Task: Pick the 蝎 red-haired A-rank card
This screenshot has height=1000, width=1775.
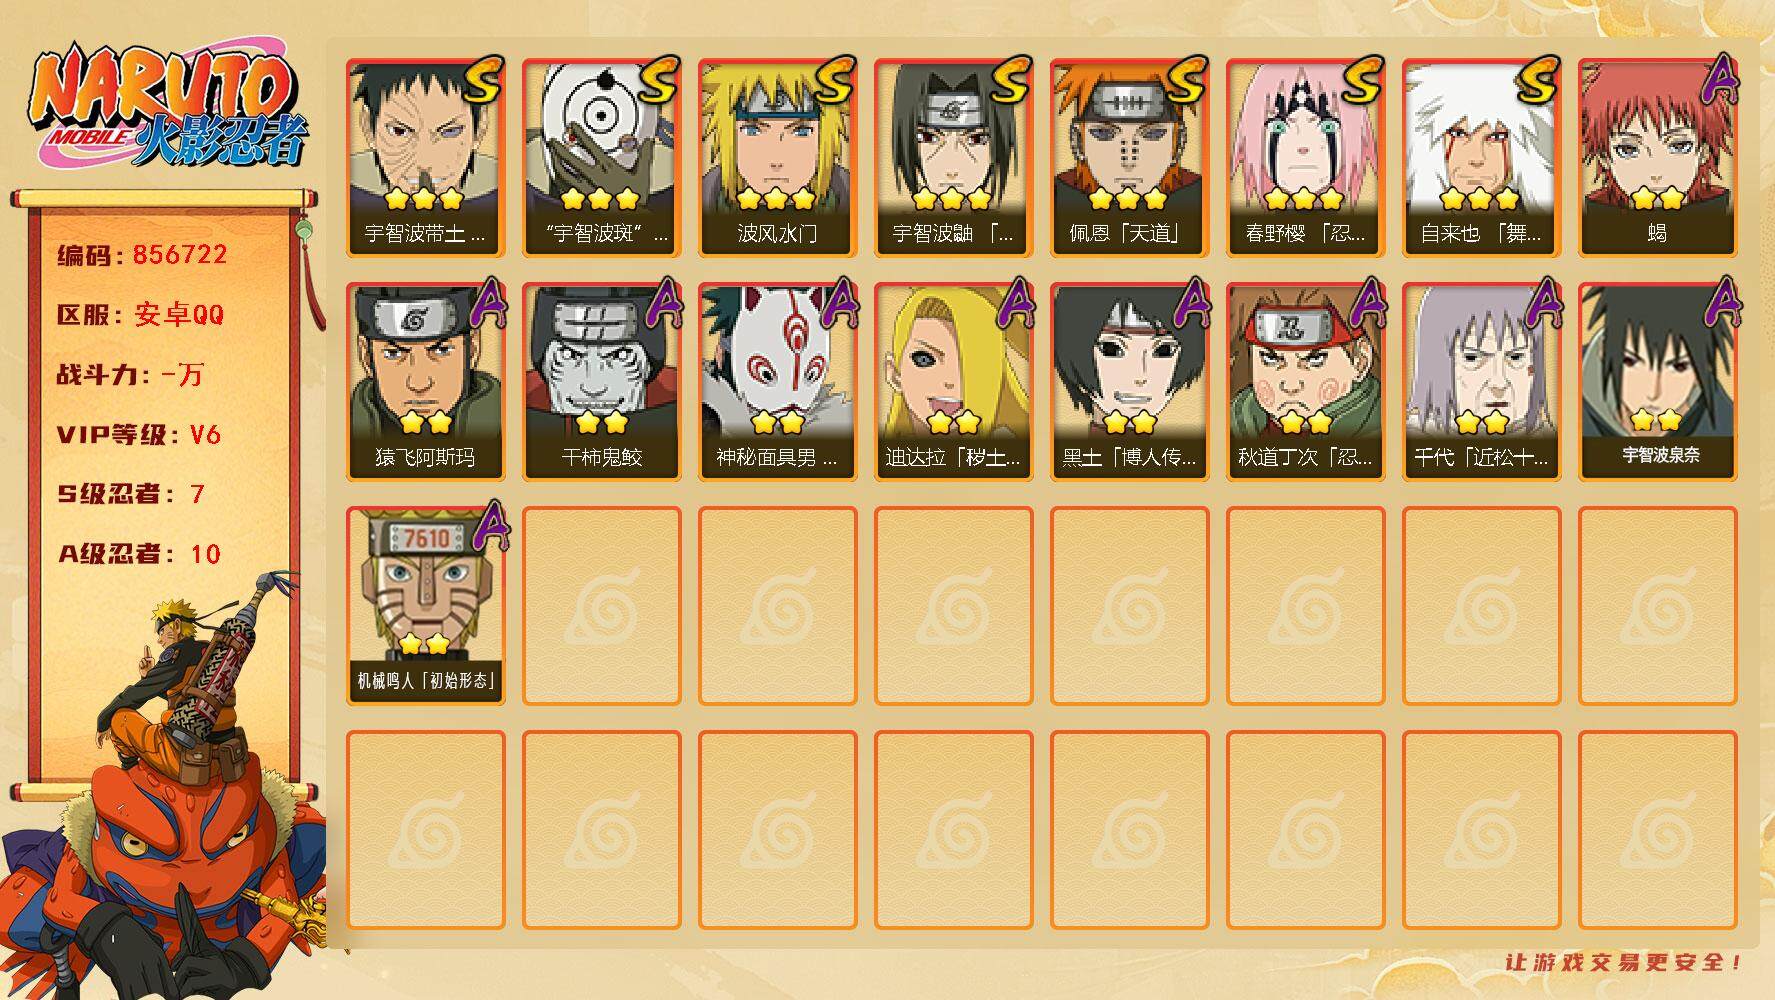Action: pyautogui.click(x=1657, y=158)
